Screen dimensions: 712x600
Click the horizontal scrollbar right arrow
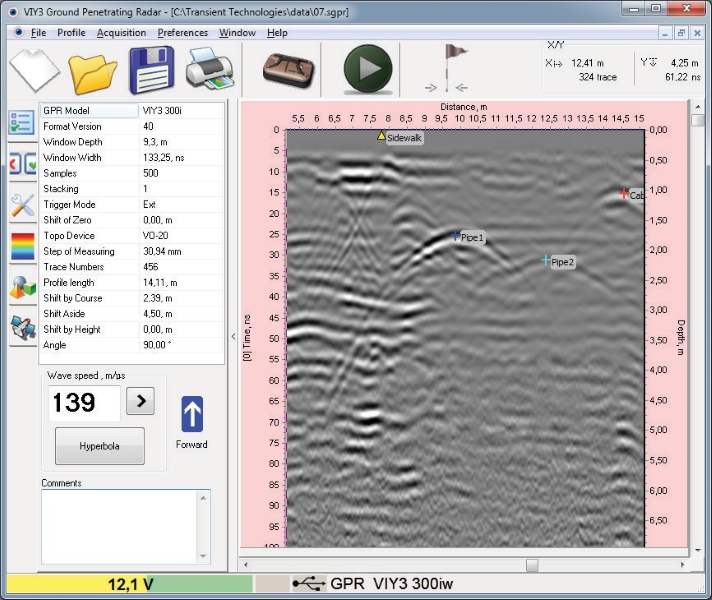(682, 565)
